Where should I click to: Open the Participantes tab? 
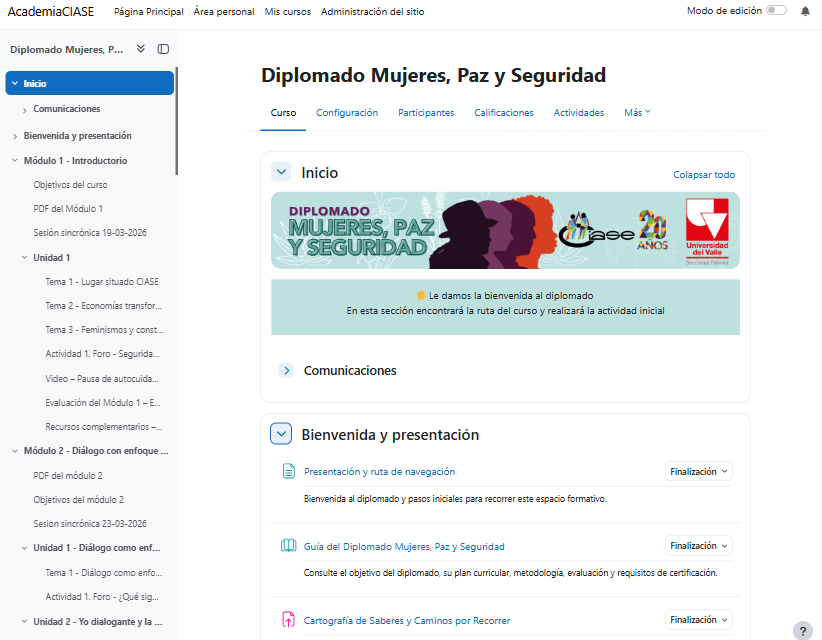(x=426, y=113)
